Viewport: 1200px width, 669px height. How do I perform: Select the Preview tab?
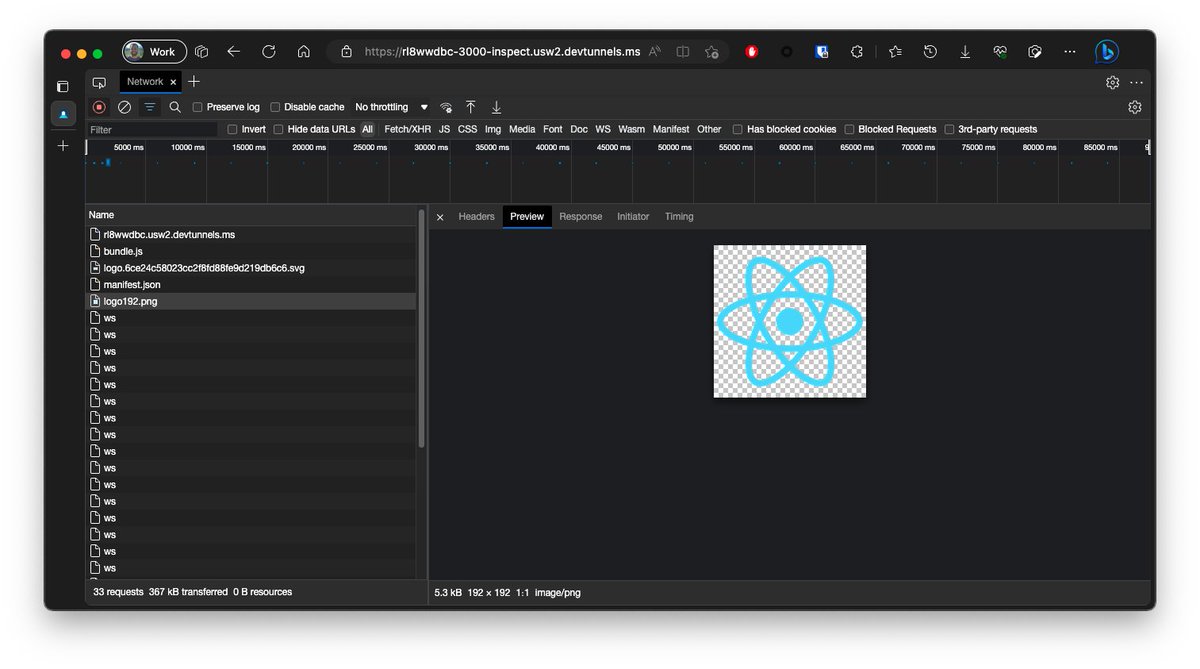(x=527, y=217)
